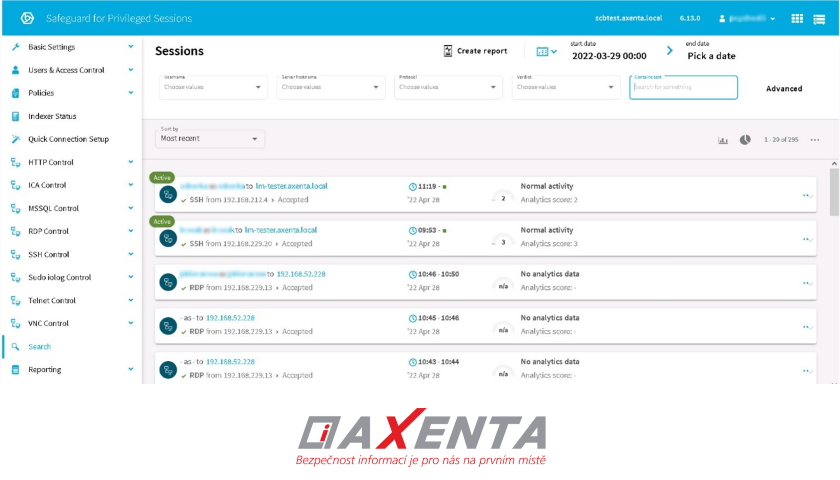
Task: Click the Safeguard logo icon in header
Action: point(27,18)
